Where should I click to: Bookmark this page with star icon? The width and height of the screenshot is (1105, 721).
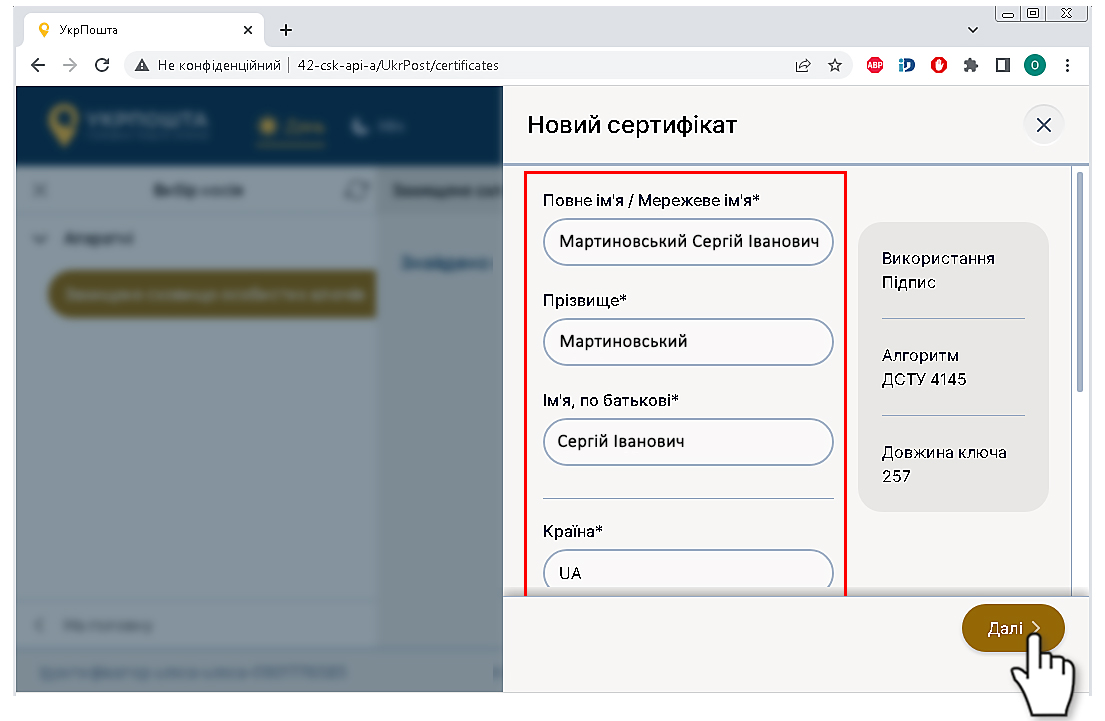835,65
